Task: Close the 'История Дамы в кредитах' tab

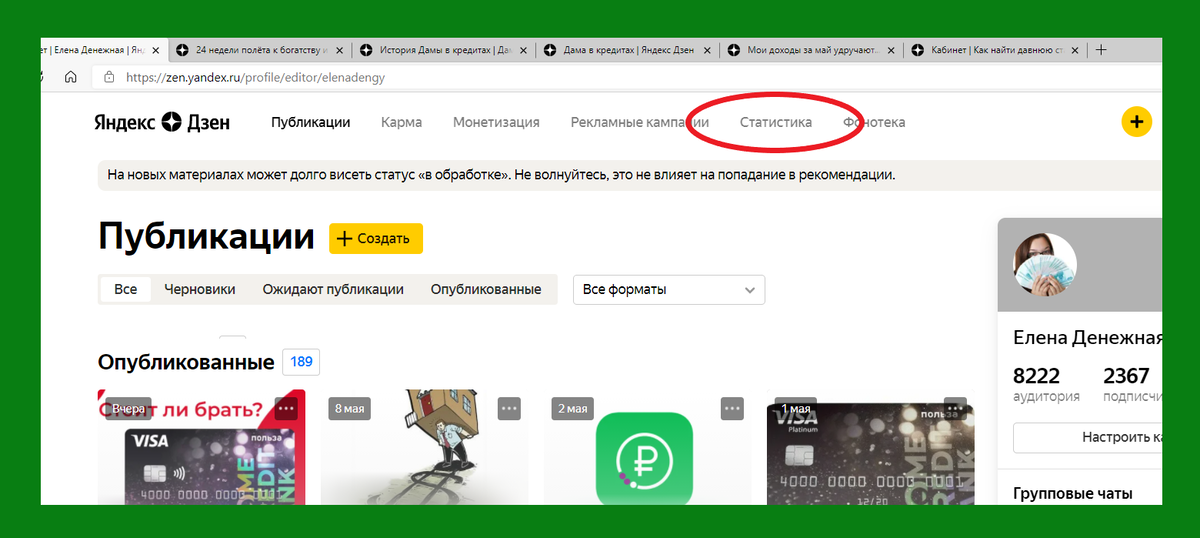Action: coord(524,49)
